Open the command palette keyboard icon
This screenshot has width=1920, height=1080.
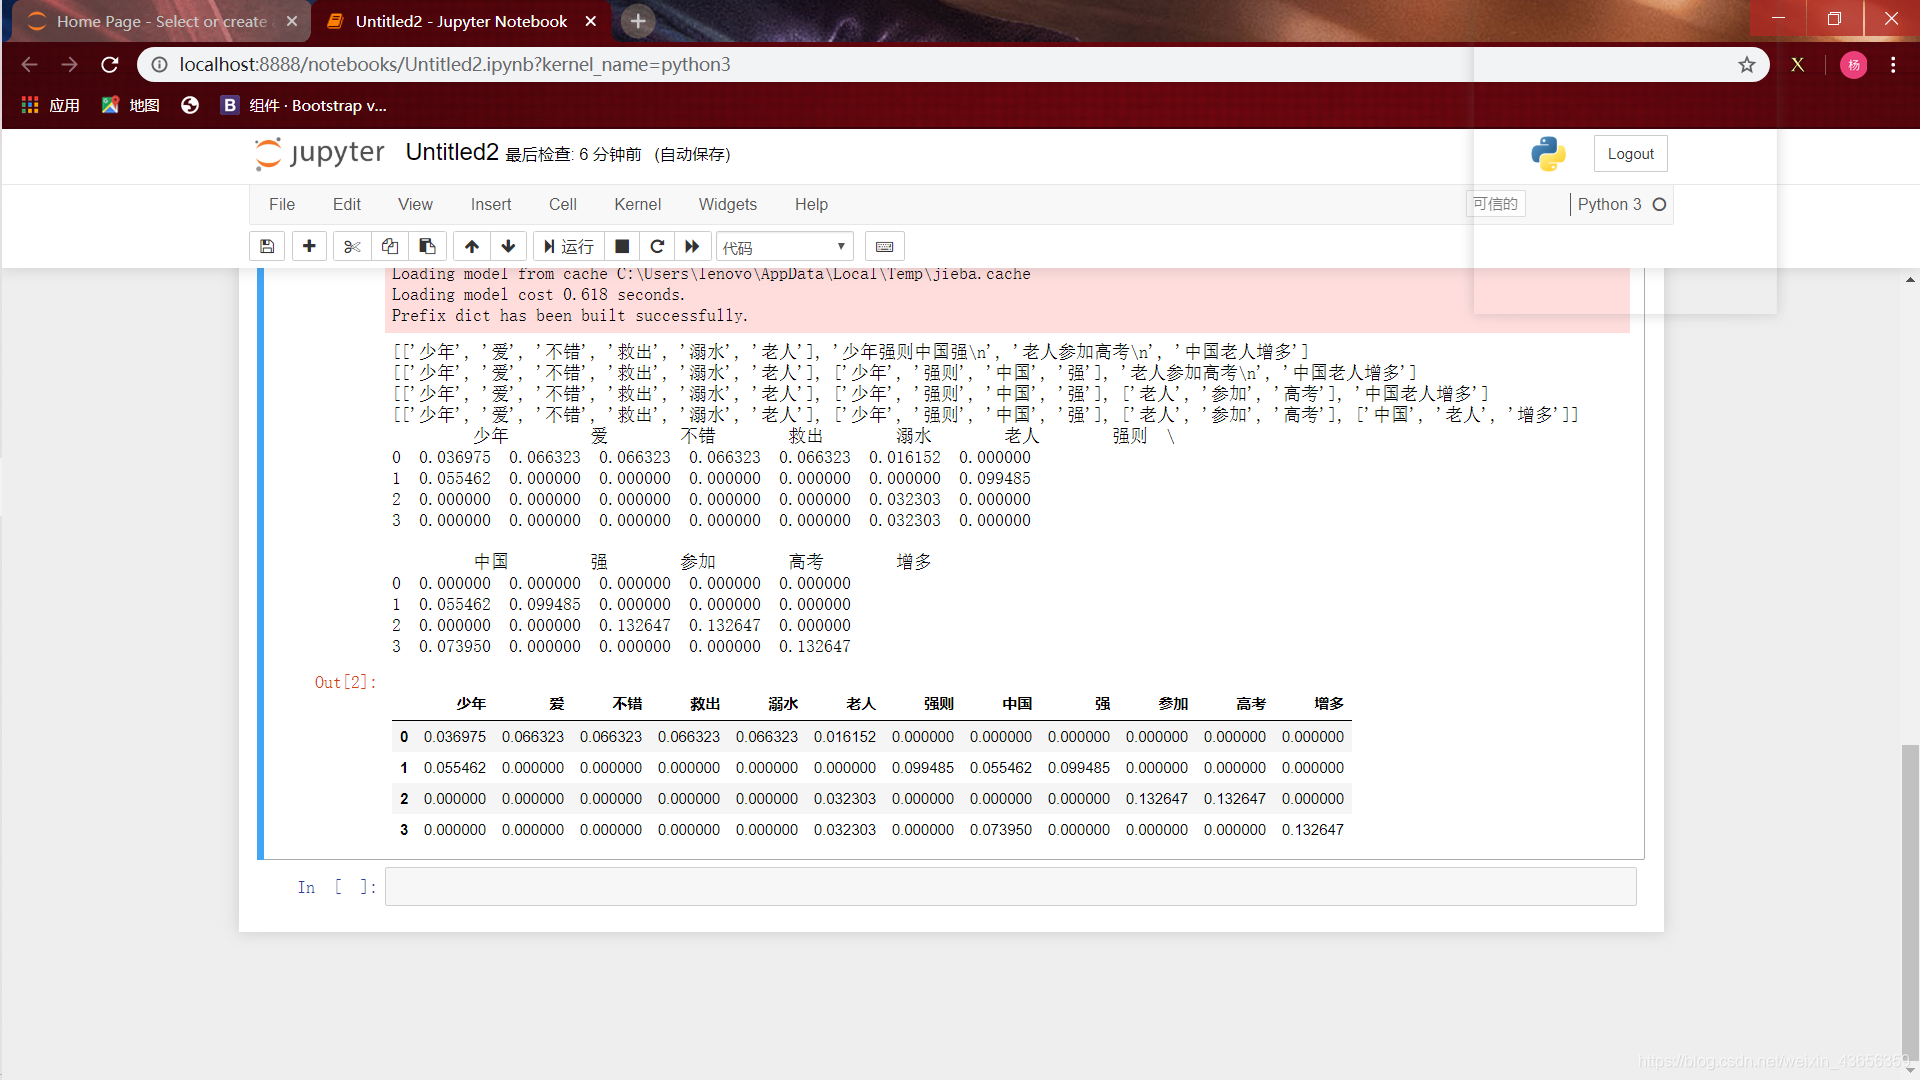[x=885, y=246]
